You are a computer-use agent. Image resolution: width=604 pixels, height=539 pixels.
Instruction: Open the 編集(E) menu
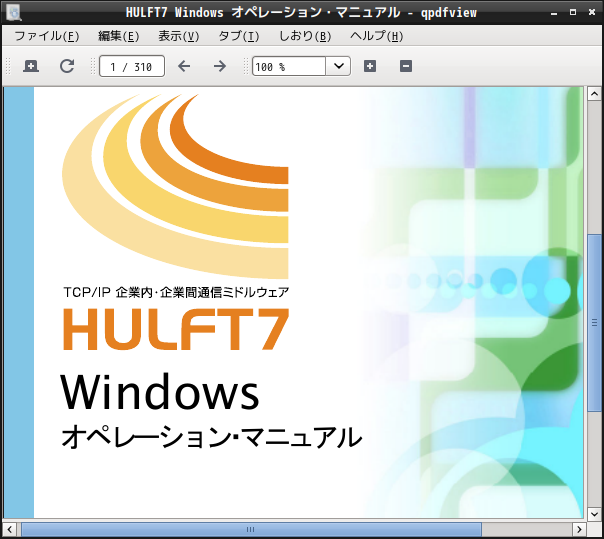tap(119, 36)
